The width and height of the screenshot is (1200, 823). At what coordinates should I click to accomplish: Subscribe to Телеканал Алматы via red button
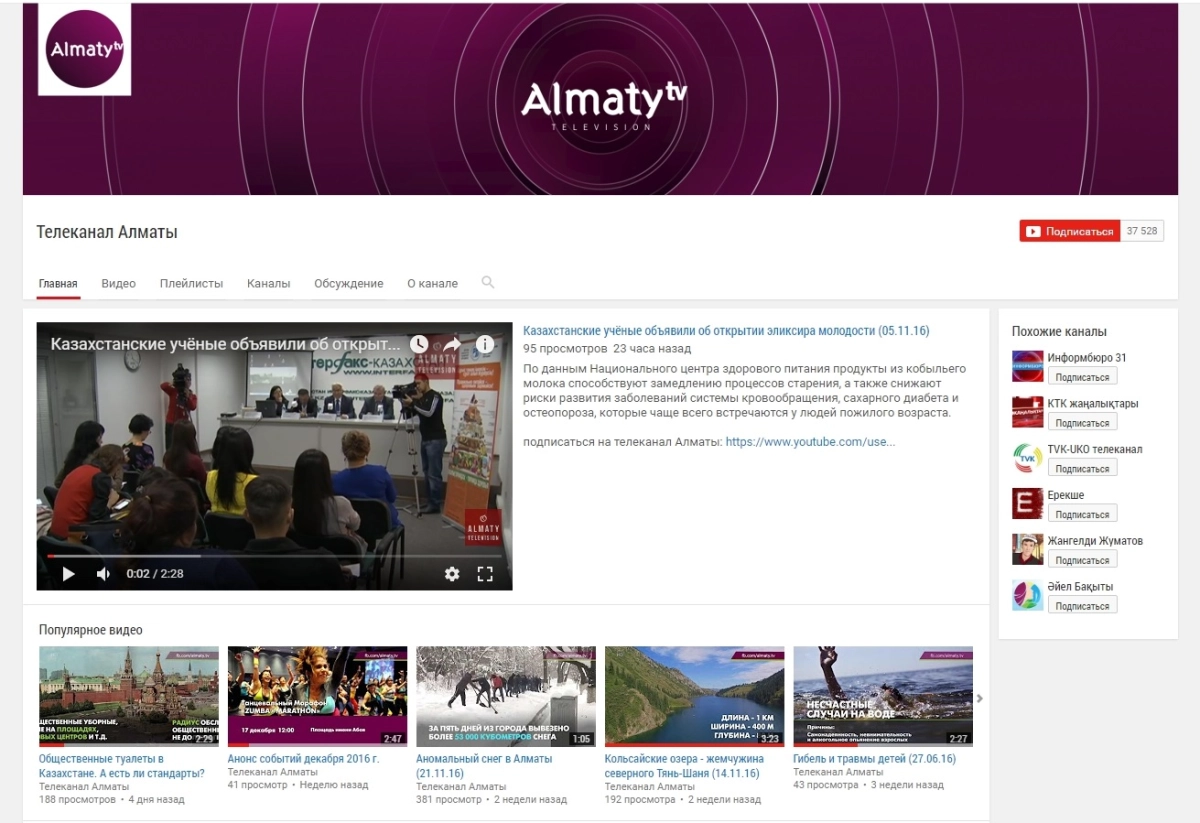[1069, 231]
